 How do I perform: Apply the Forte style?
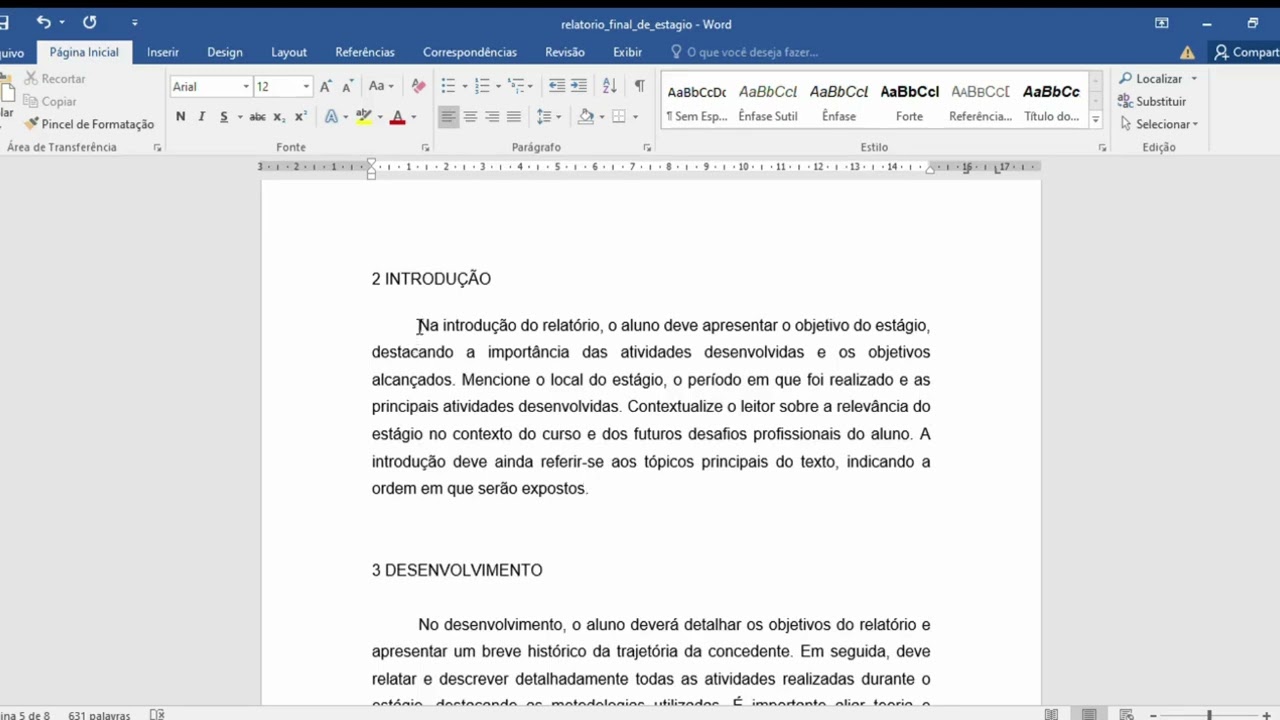(x=909, y=101)
